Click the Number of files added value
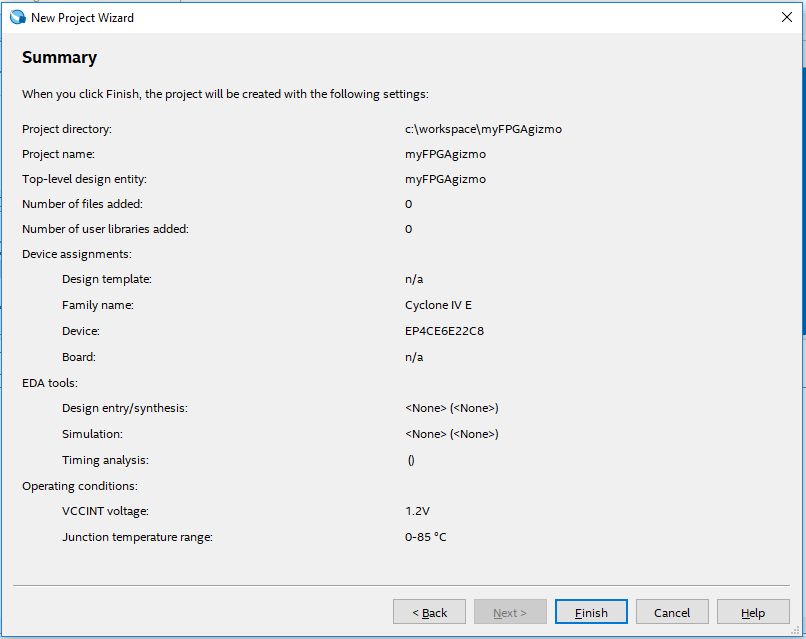This screenshot has height=639, width=806. coord(408,204)
